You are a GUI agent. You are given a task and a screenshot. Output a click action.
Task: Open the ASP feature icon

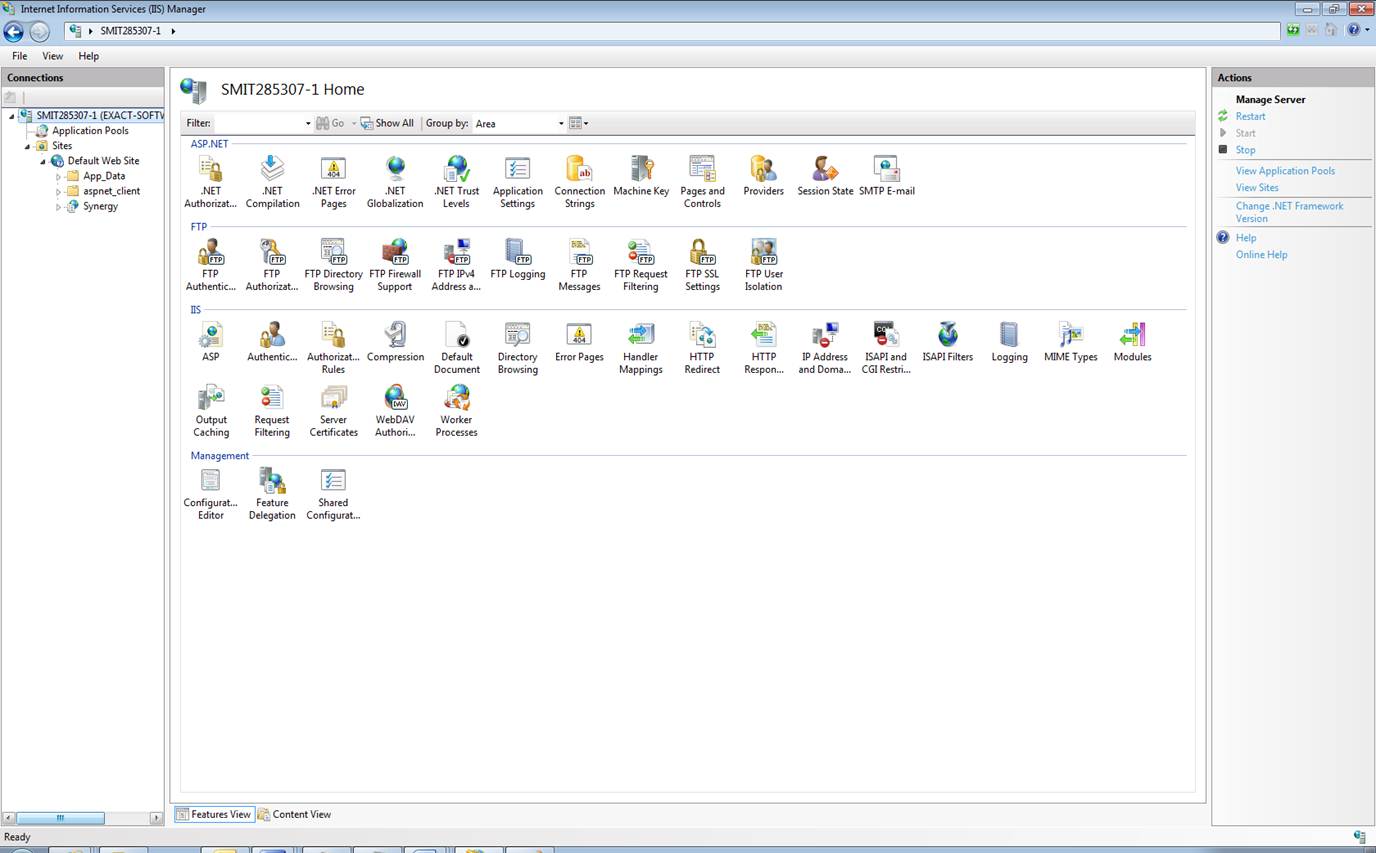click(x=211, y=342)
